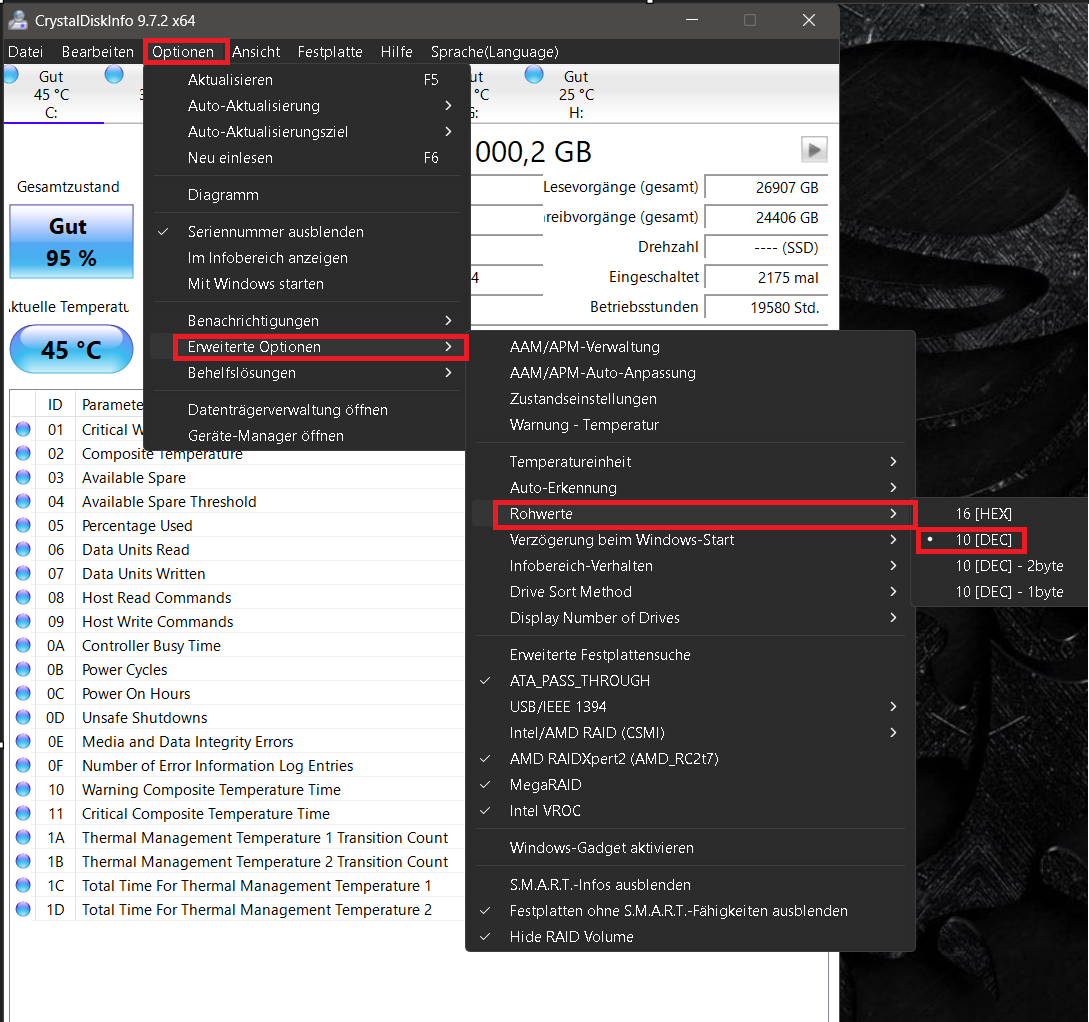The width and height of the screenshot is (1089, 1022).
Task: Click status orb for Available Spare row
Action: click(x=23, y=477)
